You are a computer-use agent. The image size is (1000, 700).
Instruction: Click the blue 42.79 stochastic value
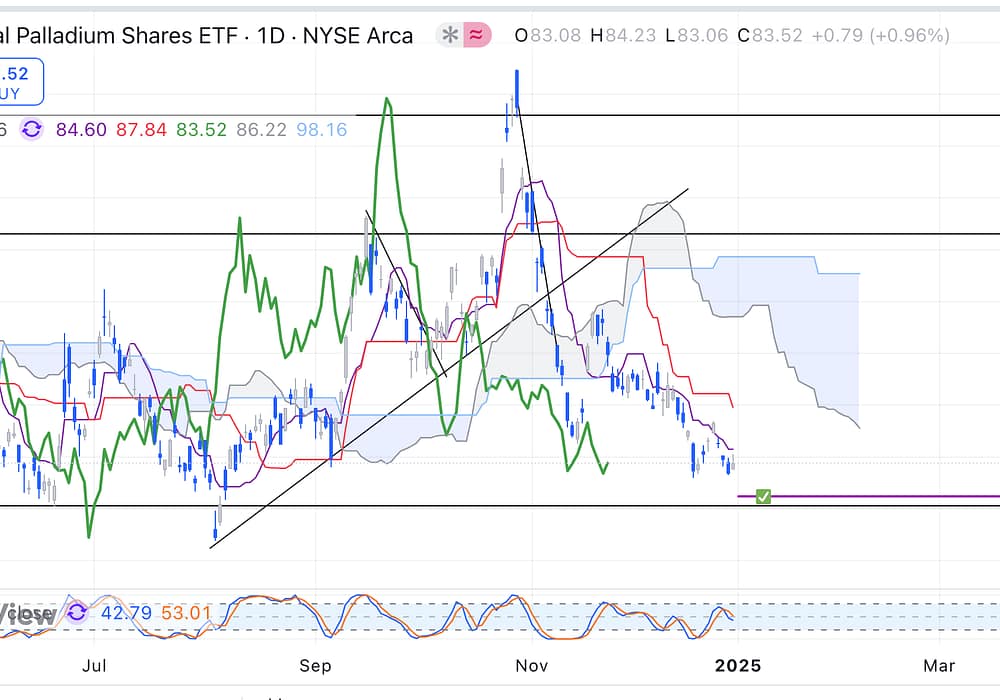tap(120, 612)
